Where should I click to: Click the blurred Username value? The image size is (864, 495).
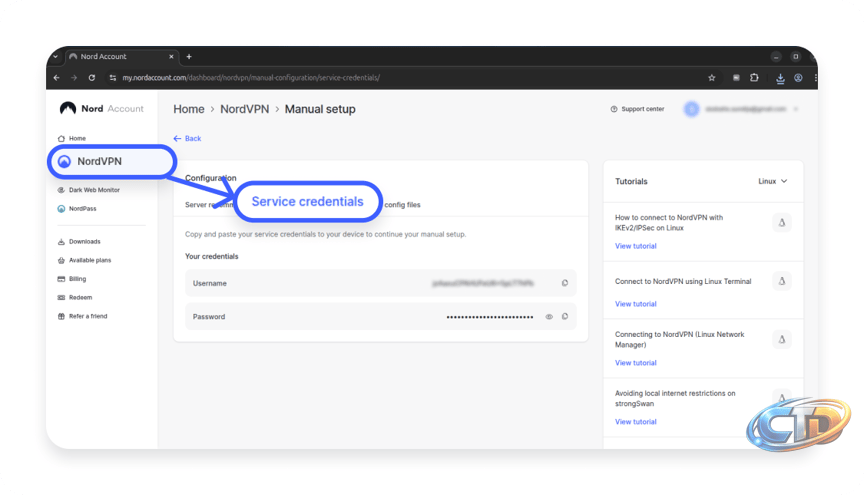click(483, 283)
